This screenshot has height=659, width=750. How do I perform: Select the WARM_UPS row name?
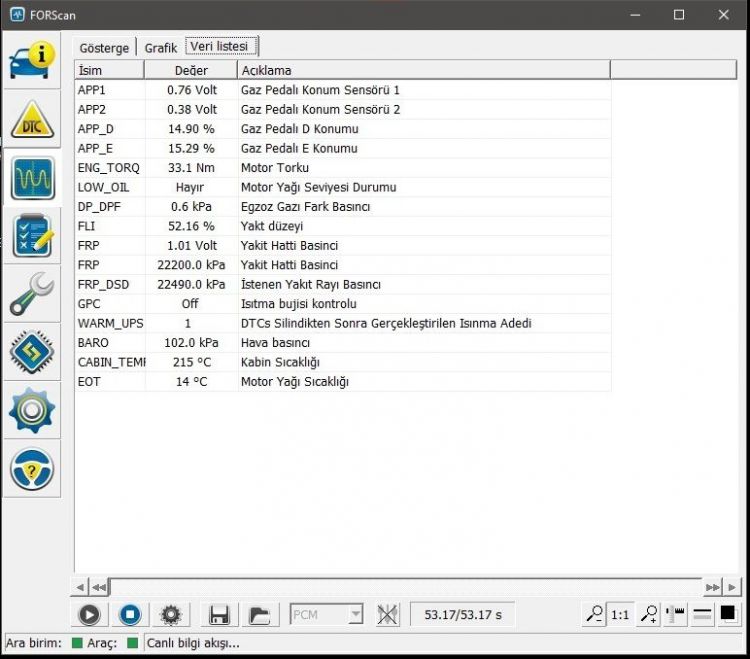tap(110, 323)
